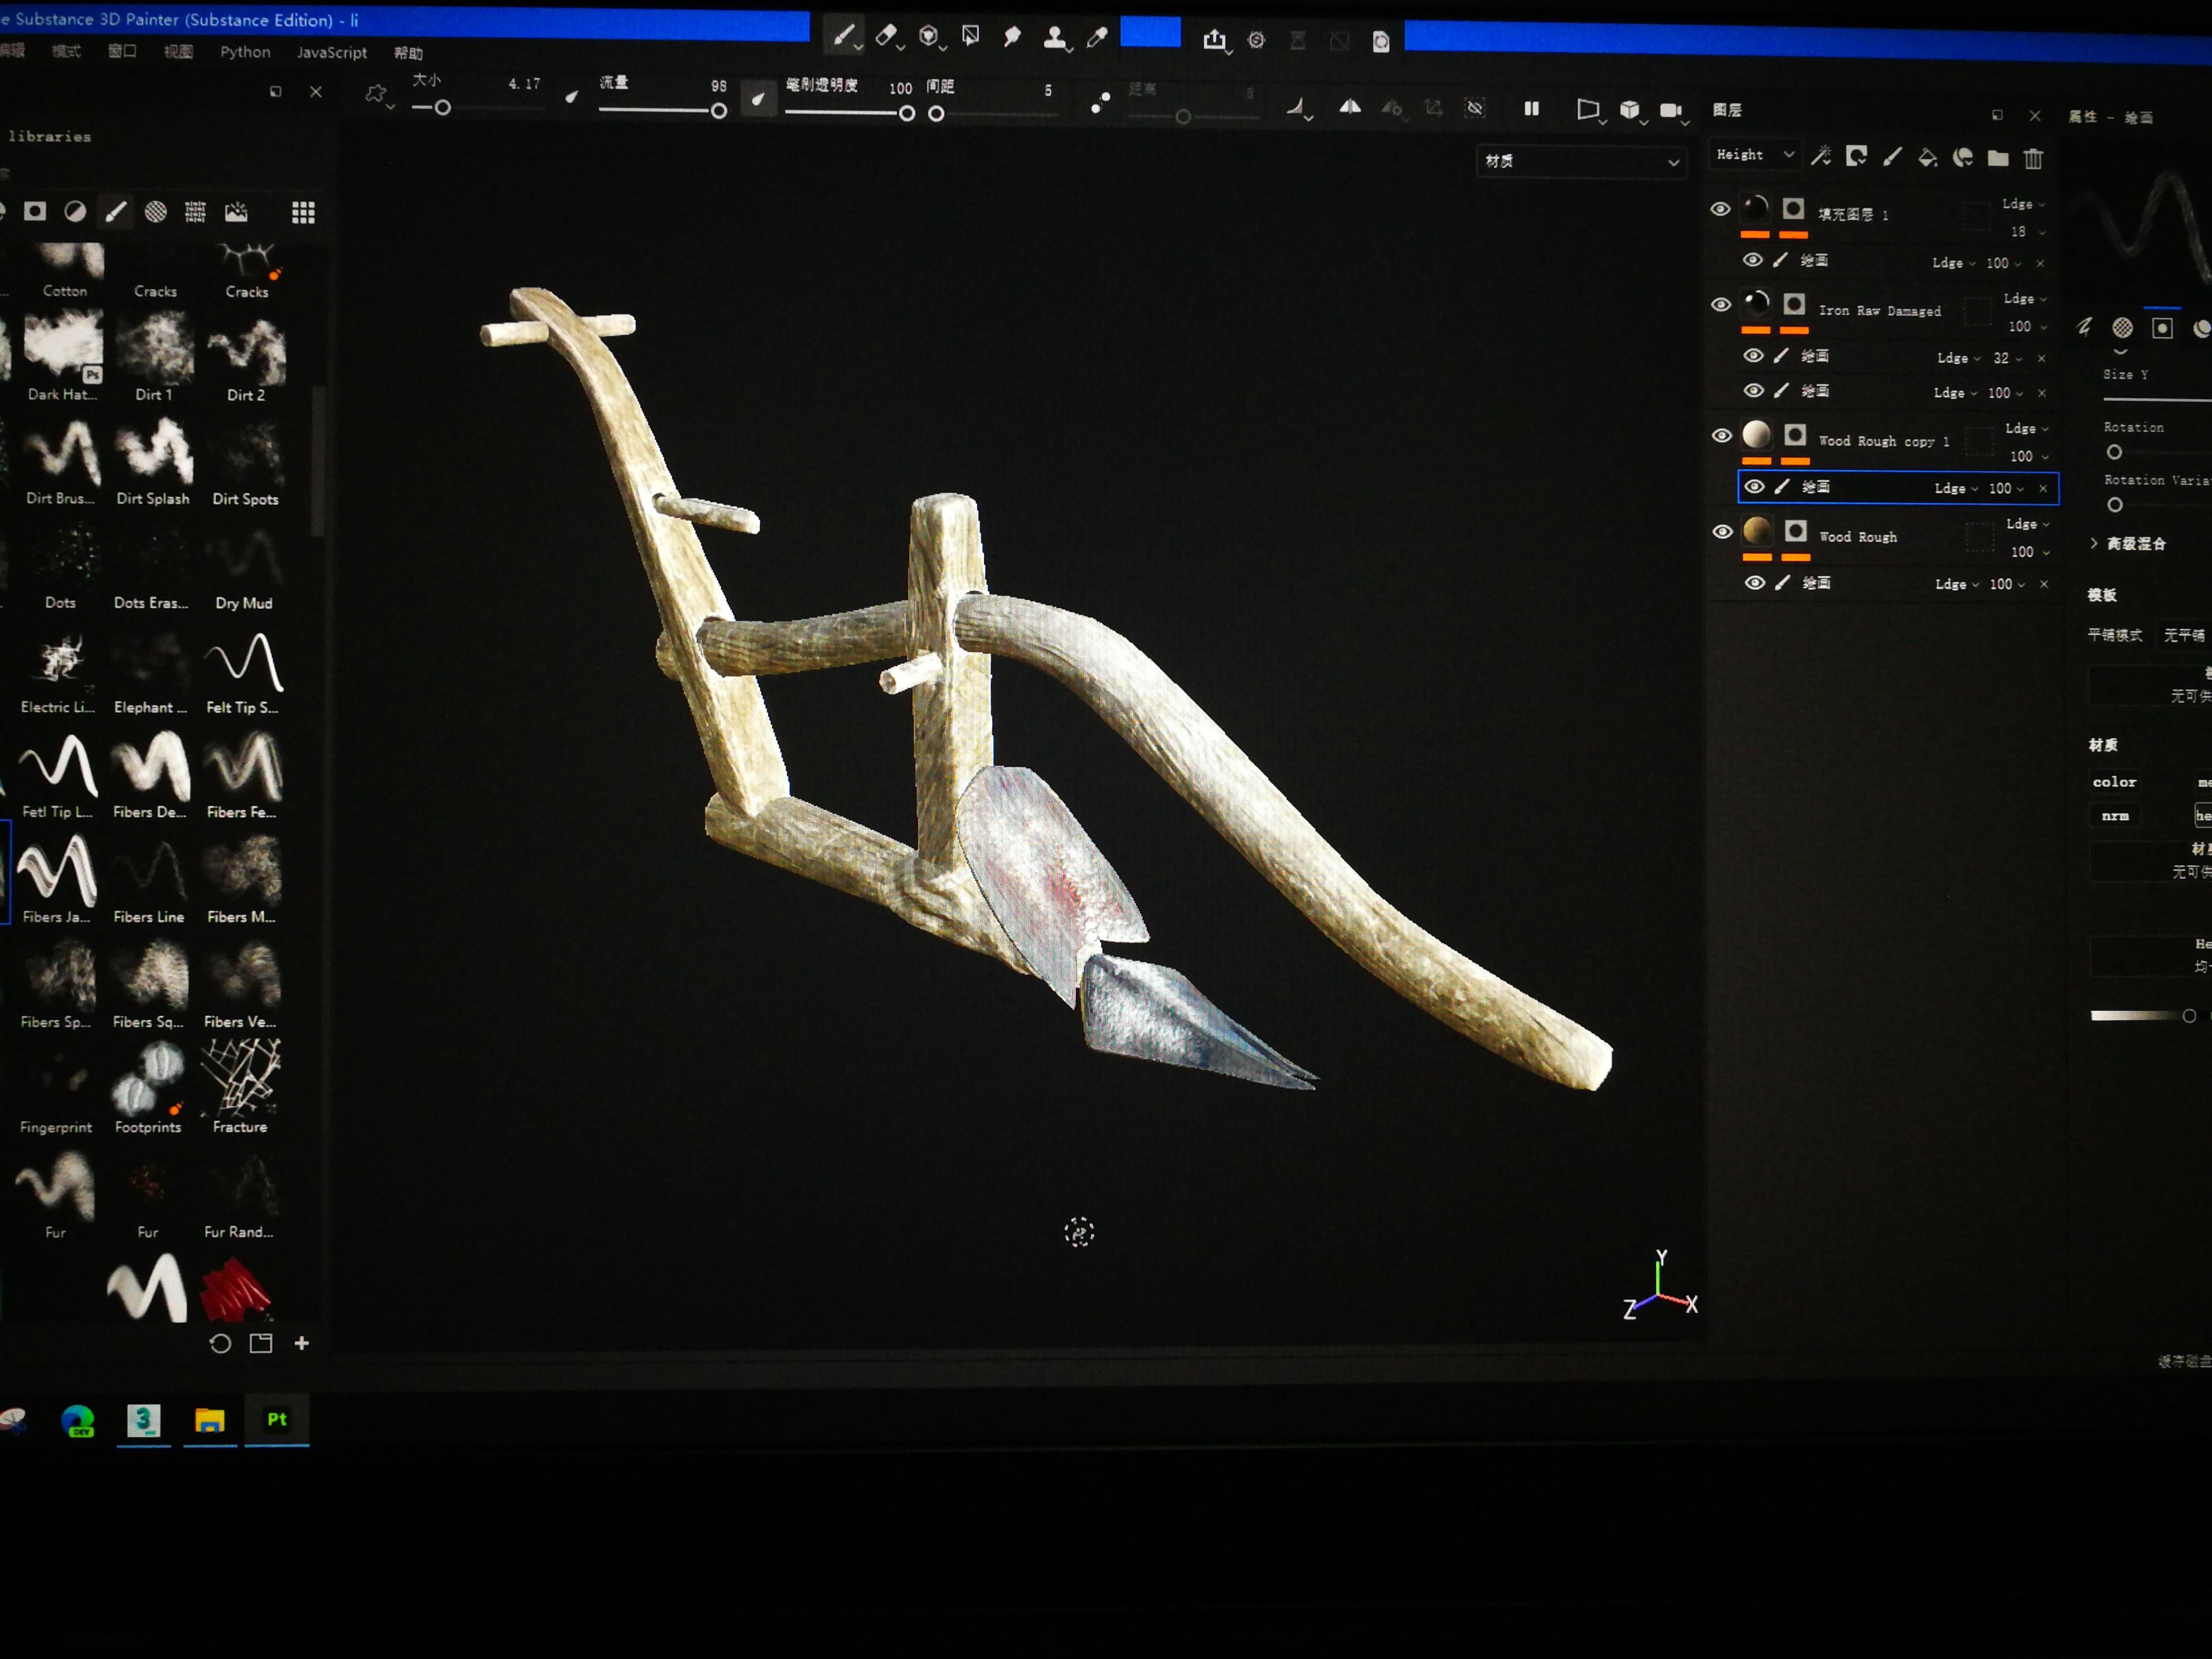Add a fill layer with the bucket icon
Screen dimensions: 2212x1659
pos(1927,157)
